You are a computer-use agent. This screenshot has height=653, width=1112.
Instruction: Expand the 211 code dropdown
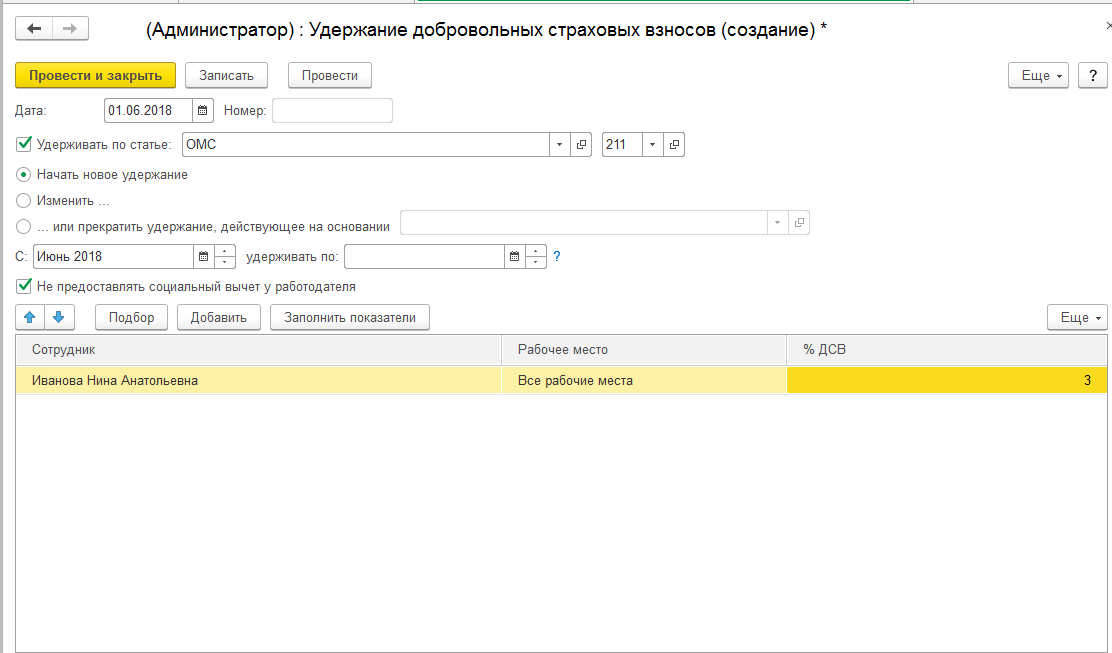pyautogui.click(x=652, y=145)
